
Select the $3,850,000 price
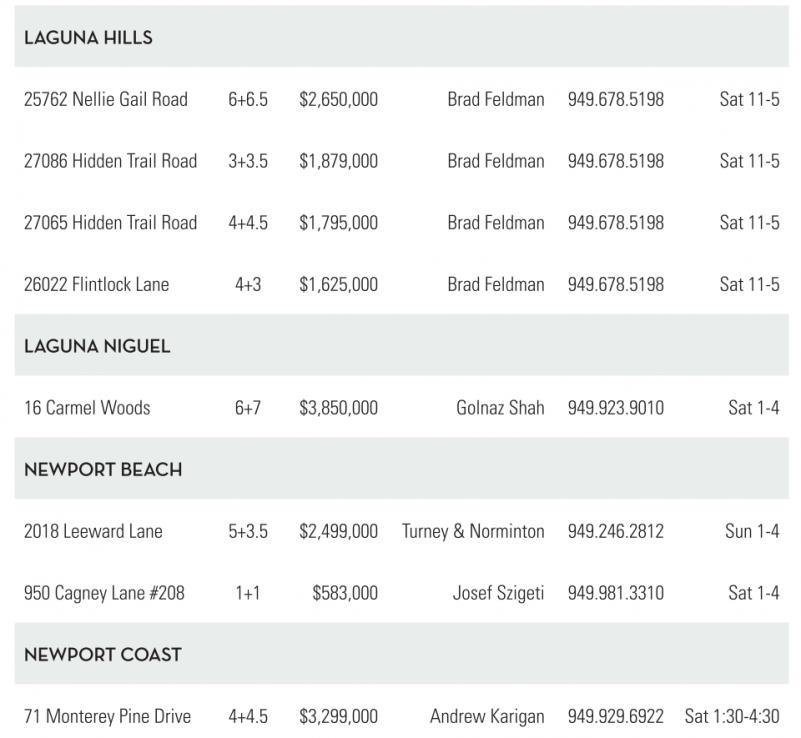tap(338, 408)
